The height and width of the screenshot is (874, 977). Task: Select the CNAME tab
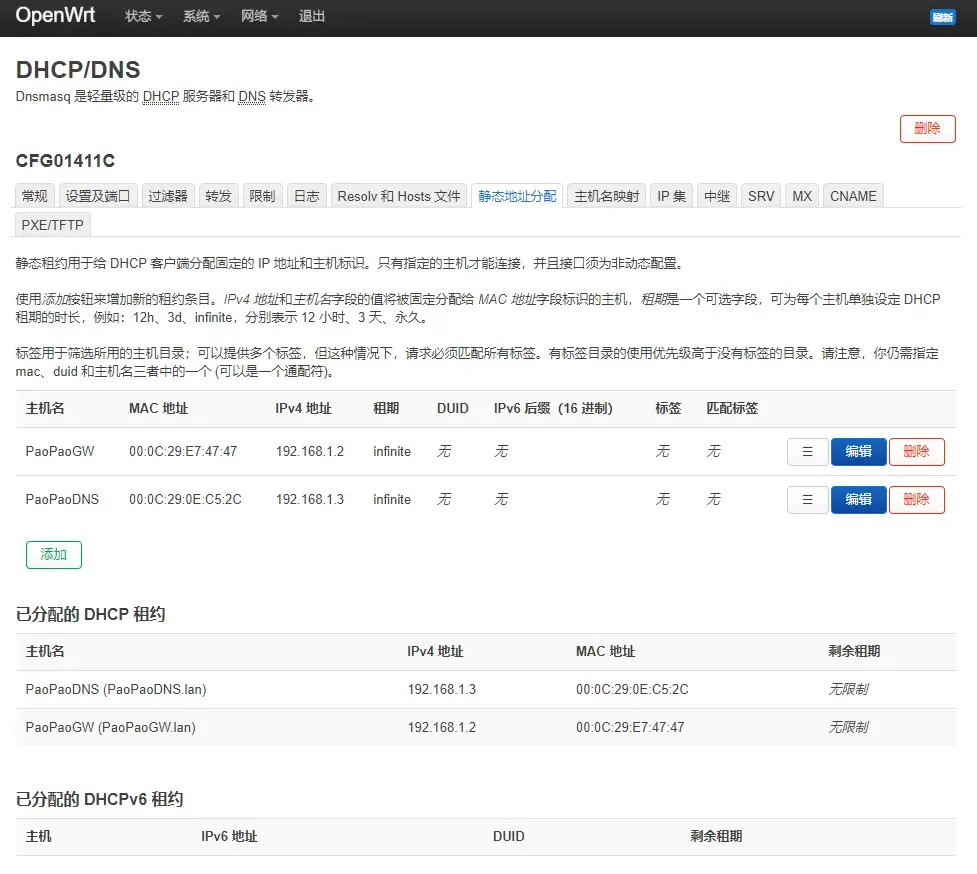click(853, 196)
